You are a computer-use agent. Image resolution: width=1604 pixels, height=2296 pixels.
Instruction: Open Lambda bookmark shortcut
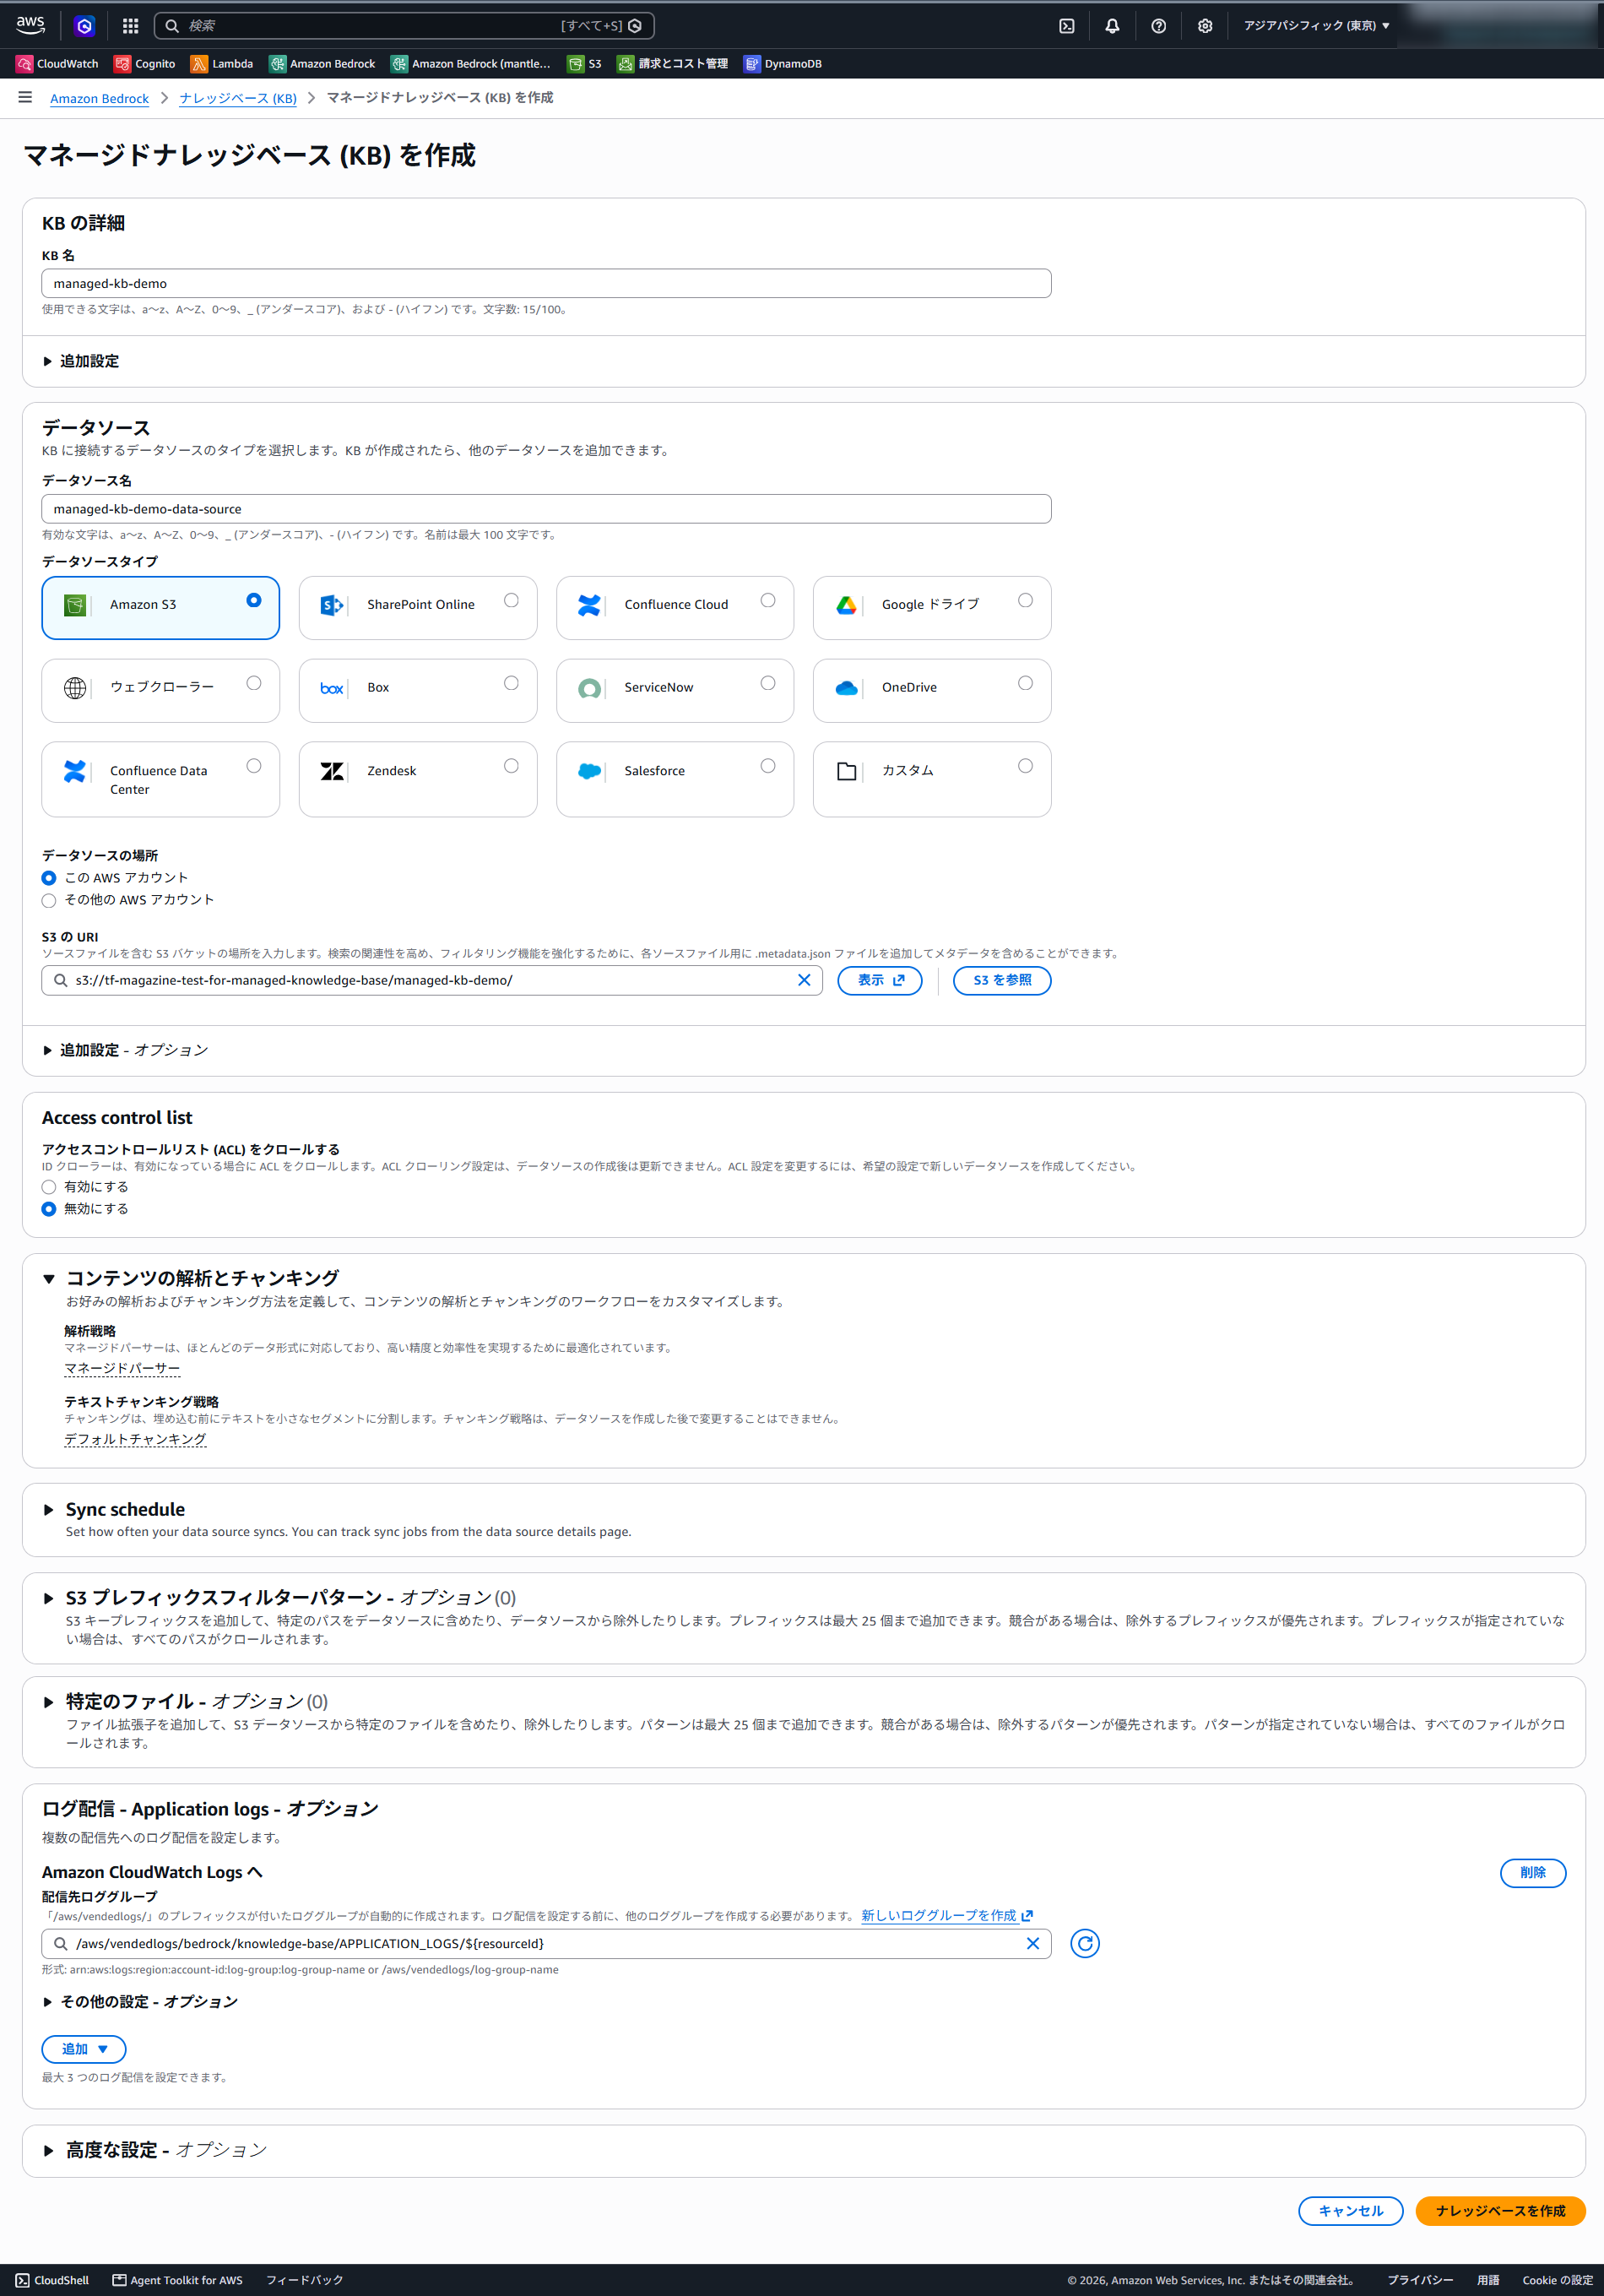pyautogui.click(x=222, y=64)
